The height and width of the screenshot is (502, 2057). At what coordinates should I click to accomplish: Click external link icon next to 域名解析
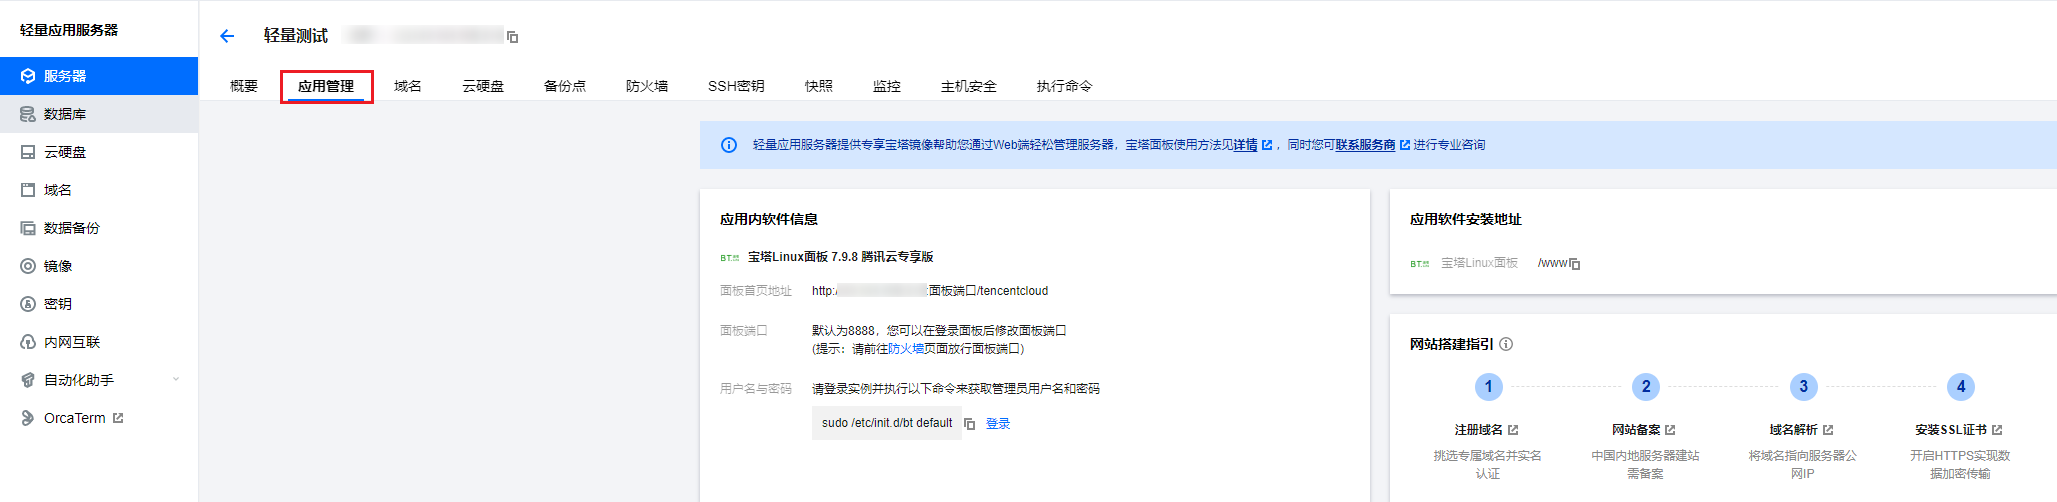tap(1828, 430)
